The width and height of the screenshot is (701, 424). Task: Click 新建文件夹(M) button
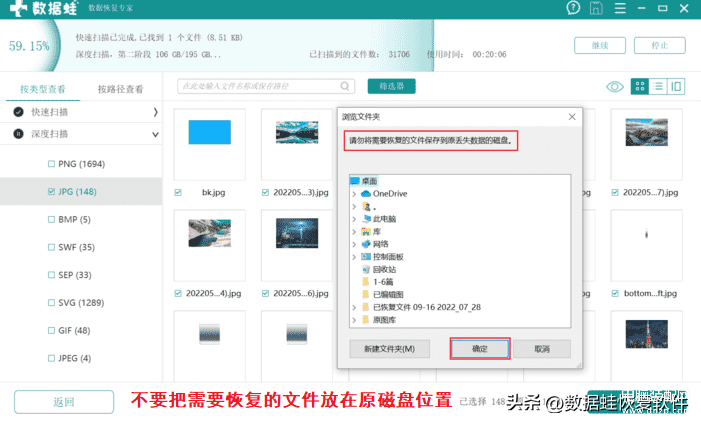[389, 349]
